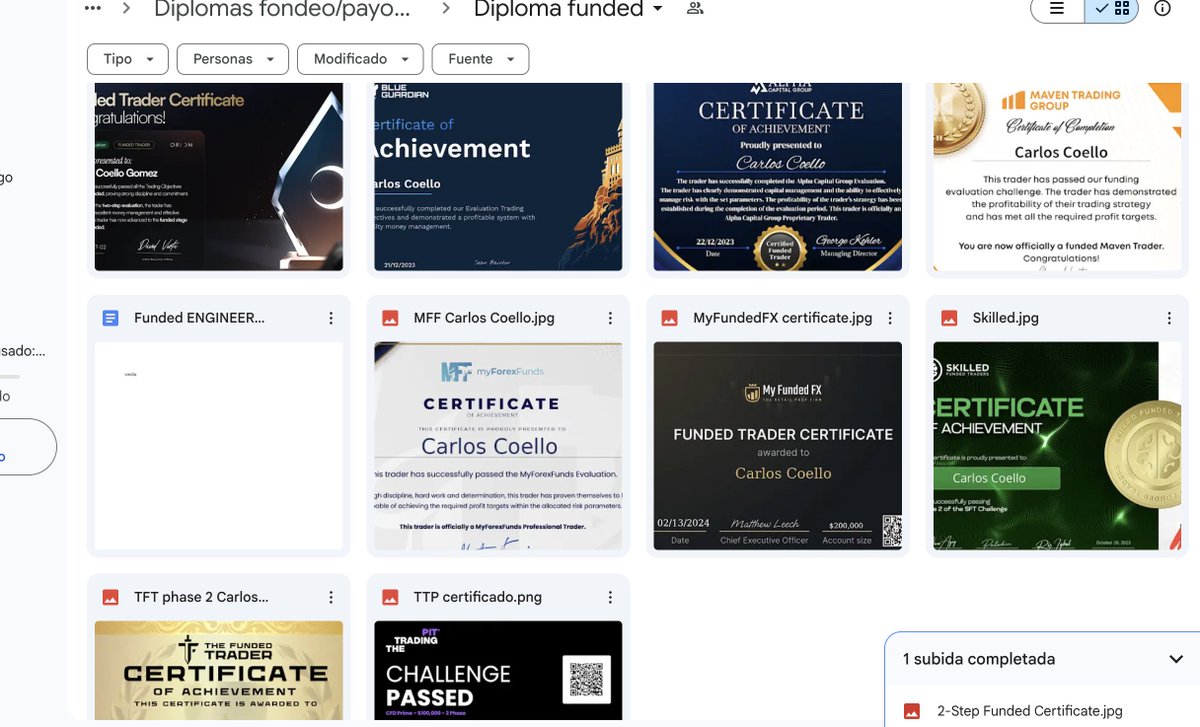
Task: Show folder details info icon
Action: point(1162,8)
